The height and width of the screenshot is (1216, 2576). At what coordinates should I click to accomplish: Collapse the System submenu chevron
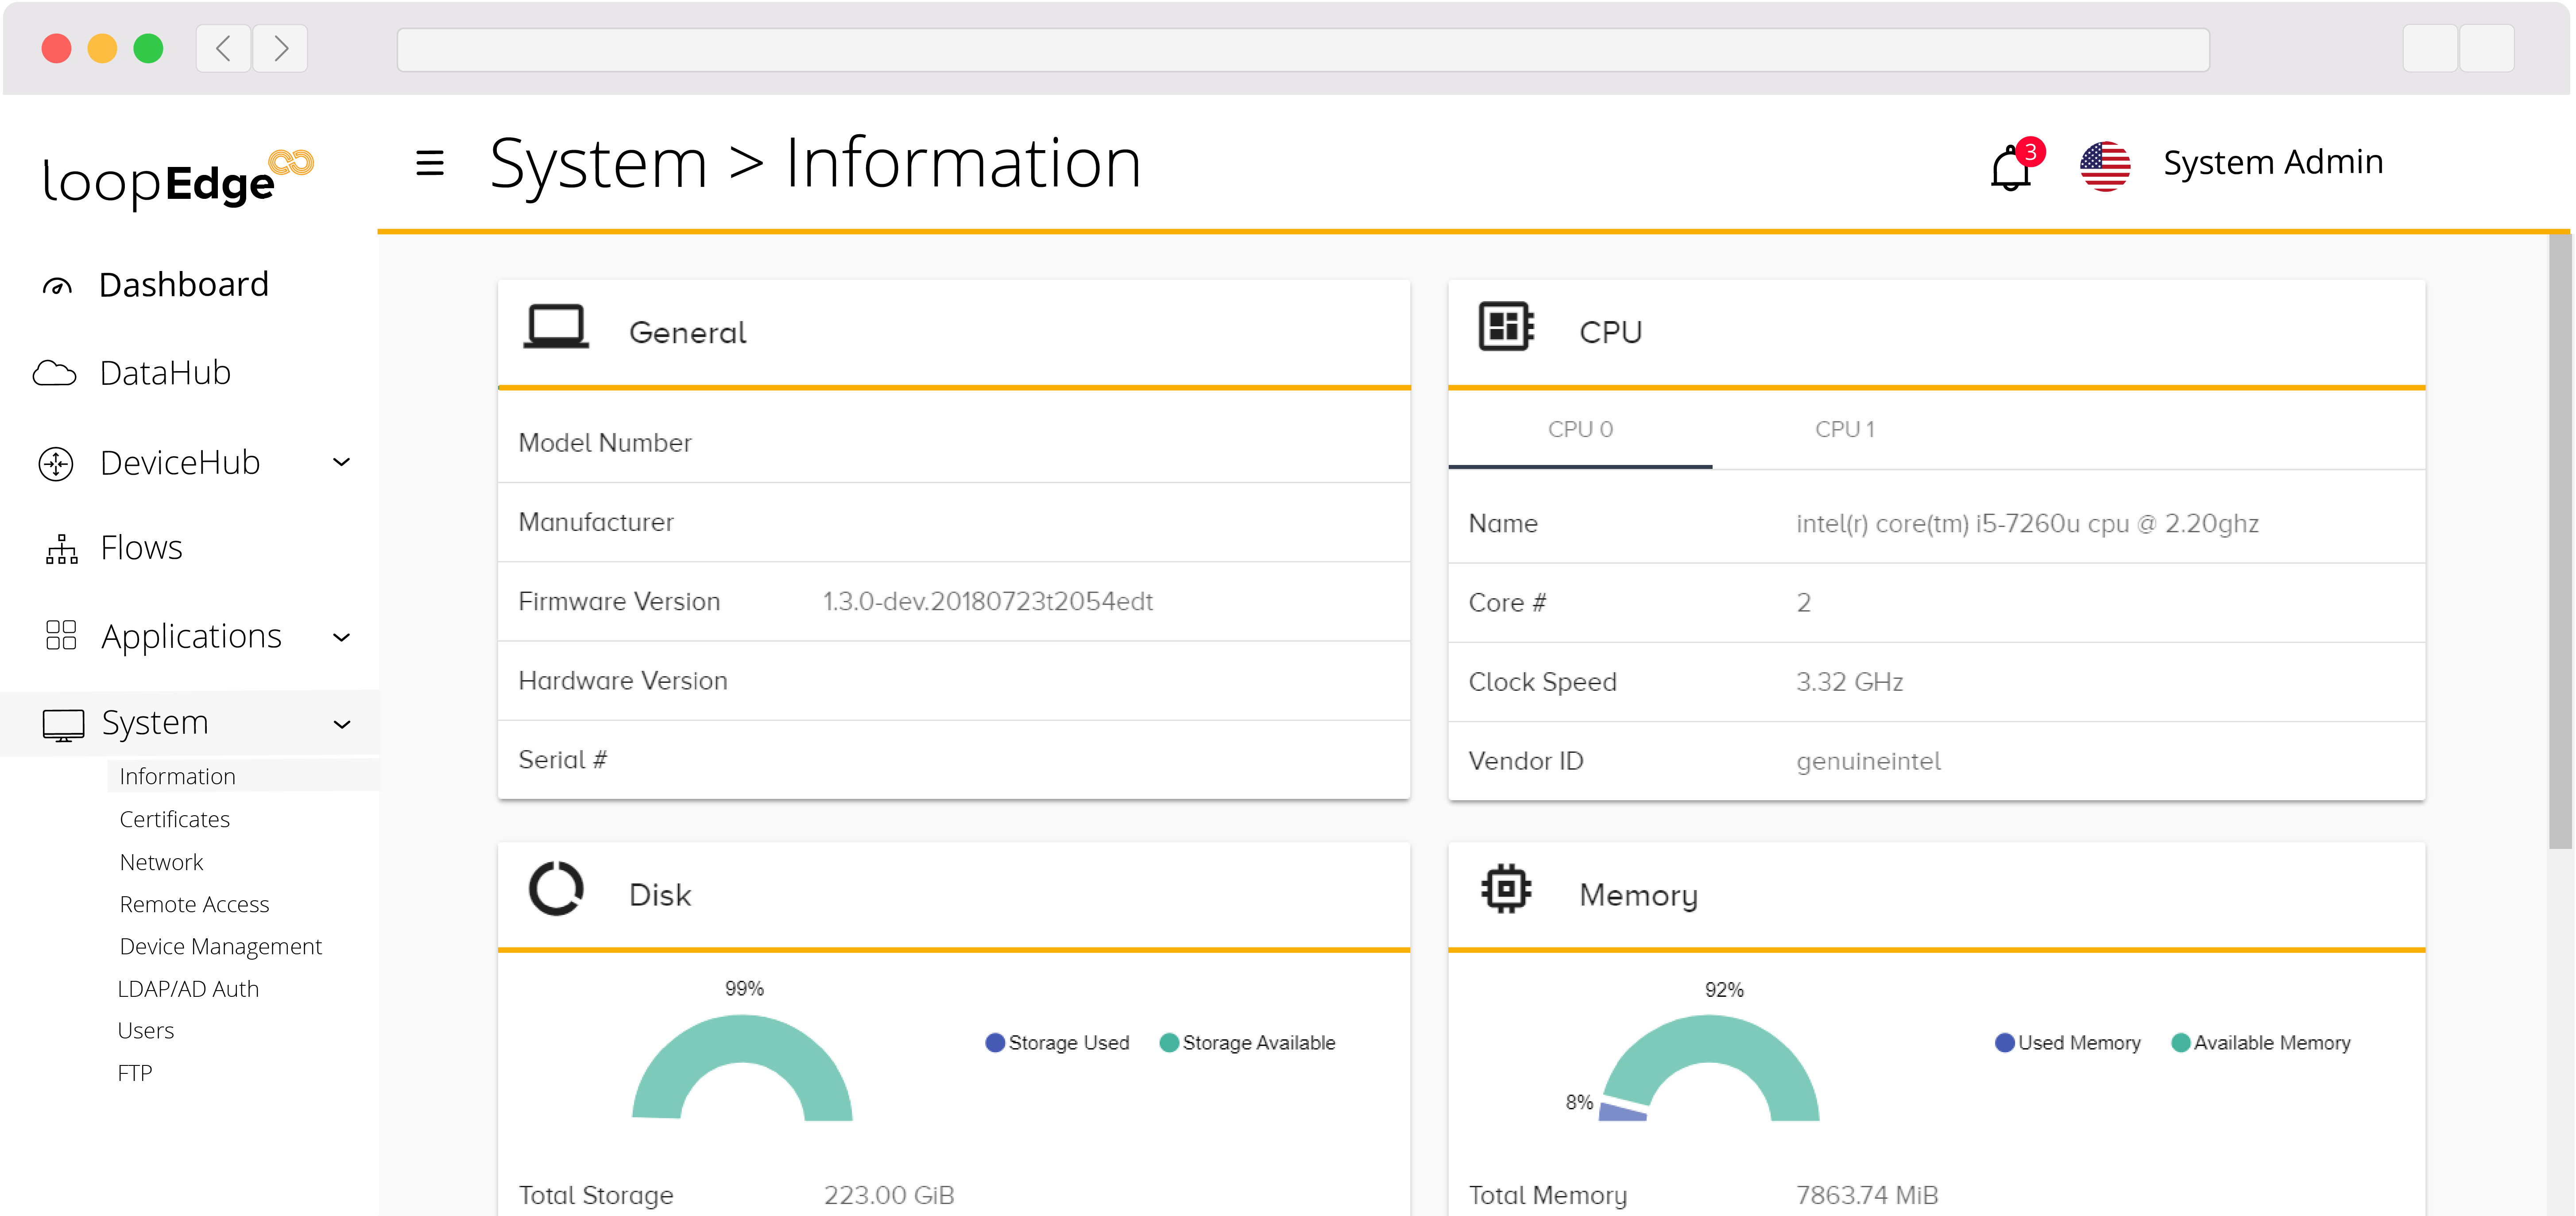tap(341, 725)
